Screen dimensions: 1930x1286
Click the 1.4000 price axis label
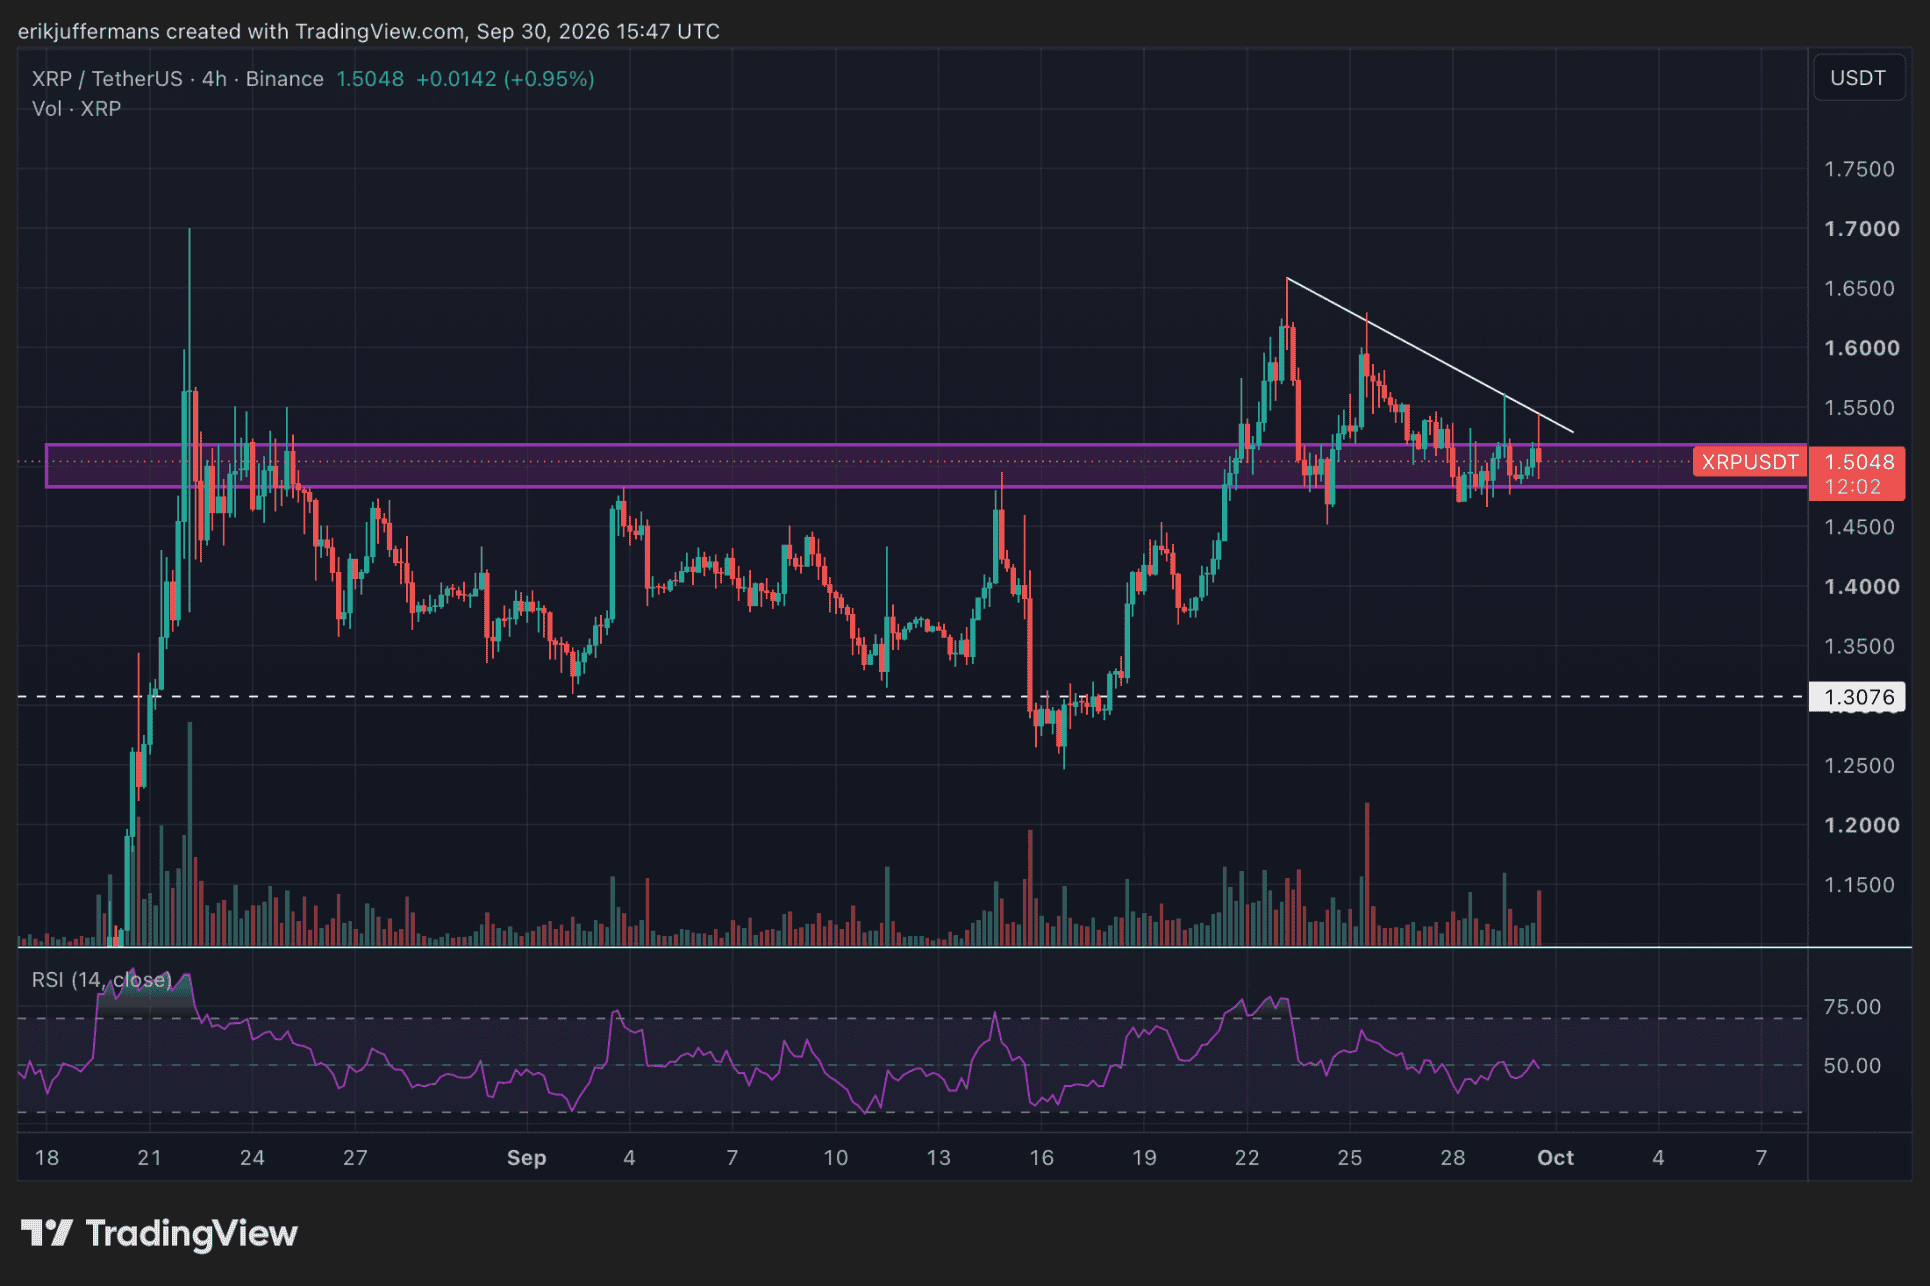point(1861,587)
